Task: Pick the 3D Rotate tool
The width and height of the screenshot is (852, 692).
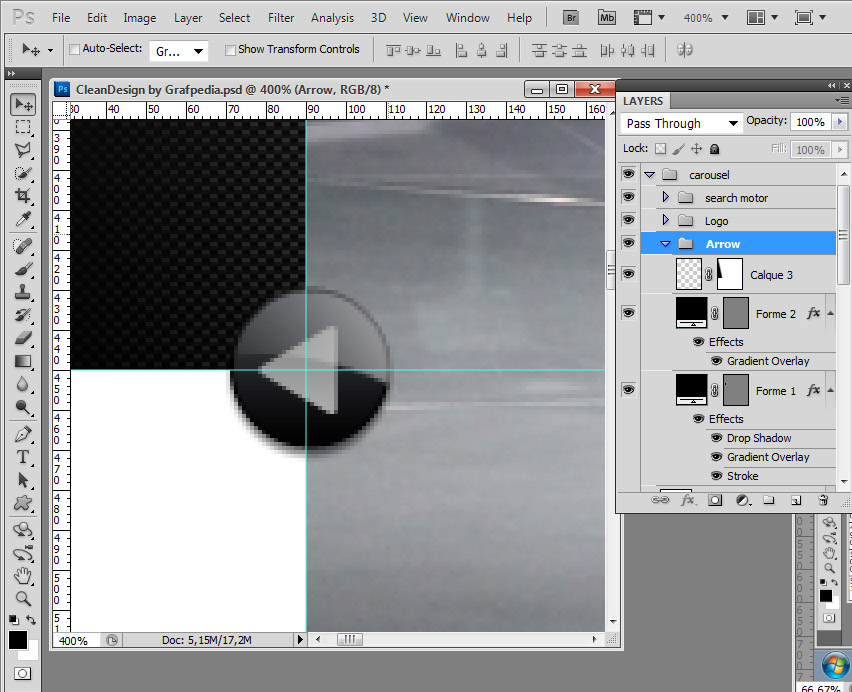Action: coord(23,530)
